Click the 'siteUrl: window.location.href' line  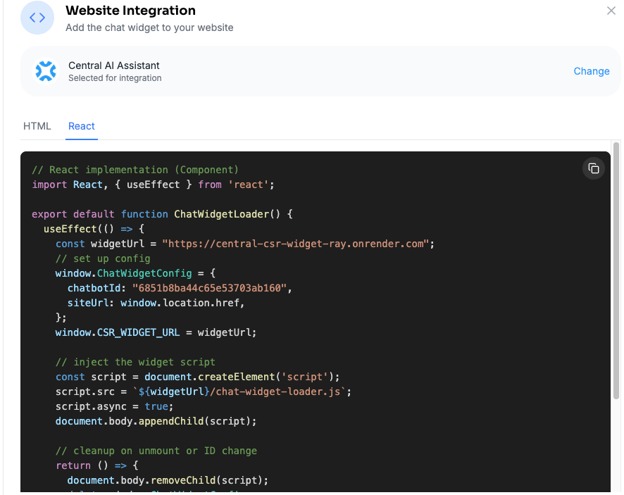tap(156, 303)
